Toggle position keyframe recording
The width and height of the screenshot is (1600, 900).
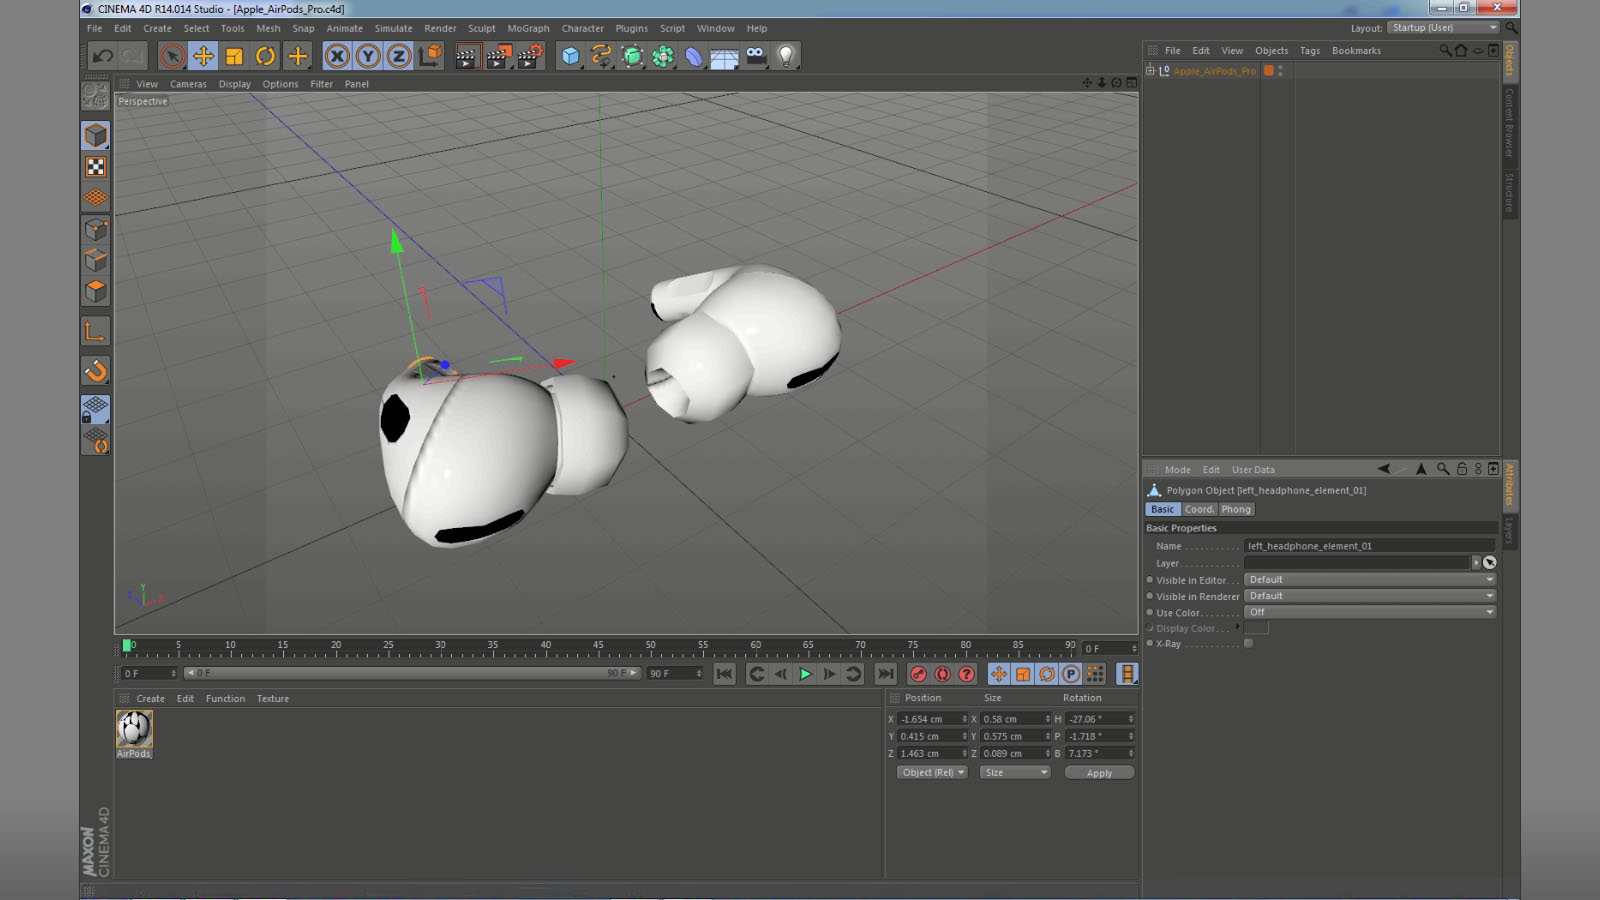998,674
